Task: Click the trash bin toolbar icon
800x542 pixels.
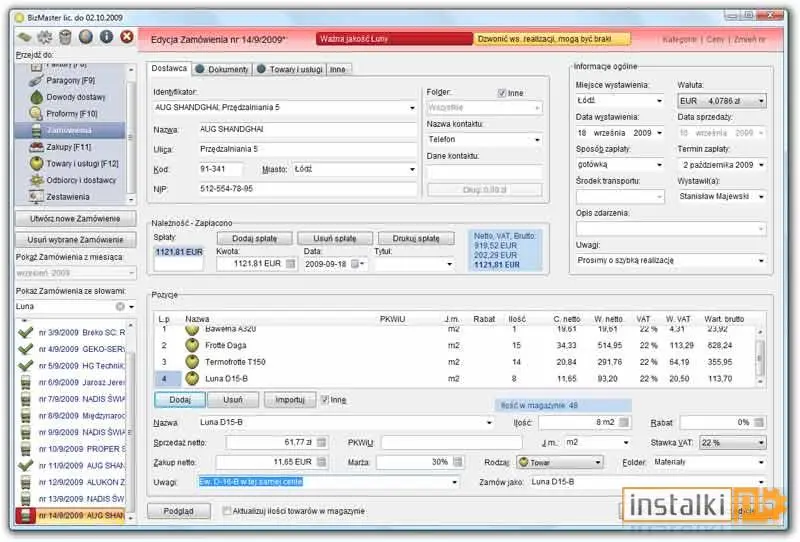Action: [x=65, y=37]
